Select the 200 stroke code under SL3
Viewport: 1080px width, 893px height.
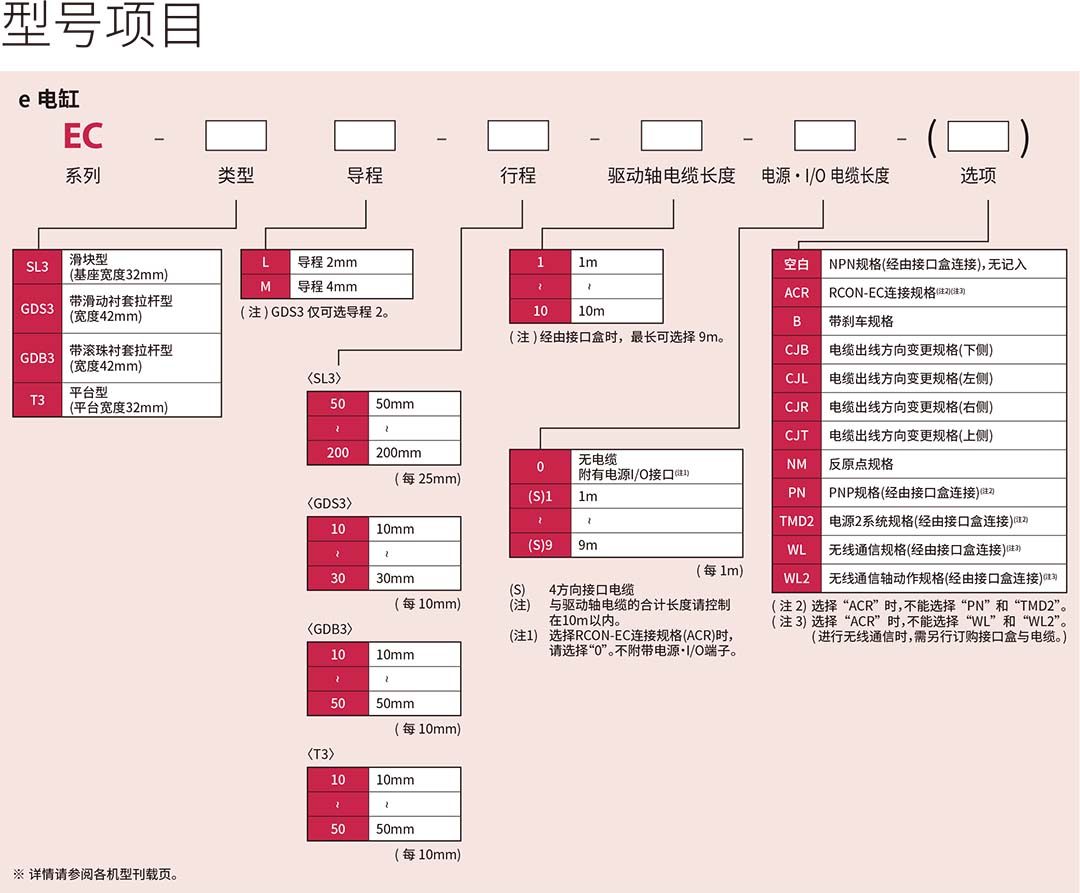click(338, 453)
